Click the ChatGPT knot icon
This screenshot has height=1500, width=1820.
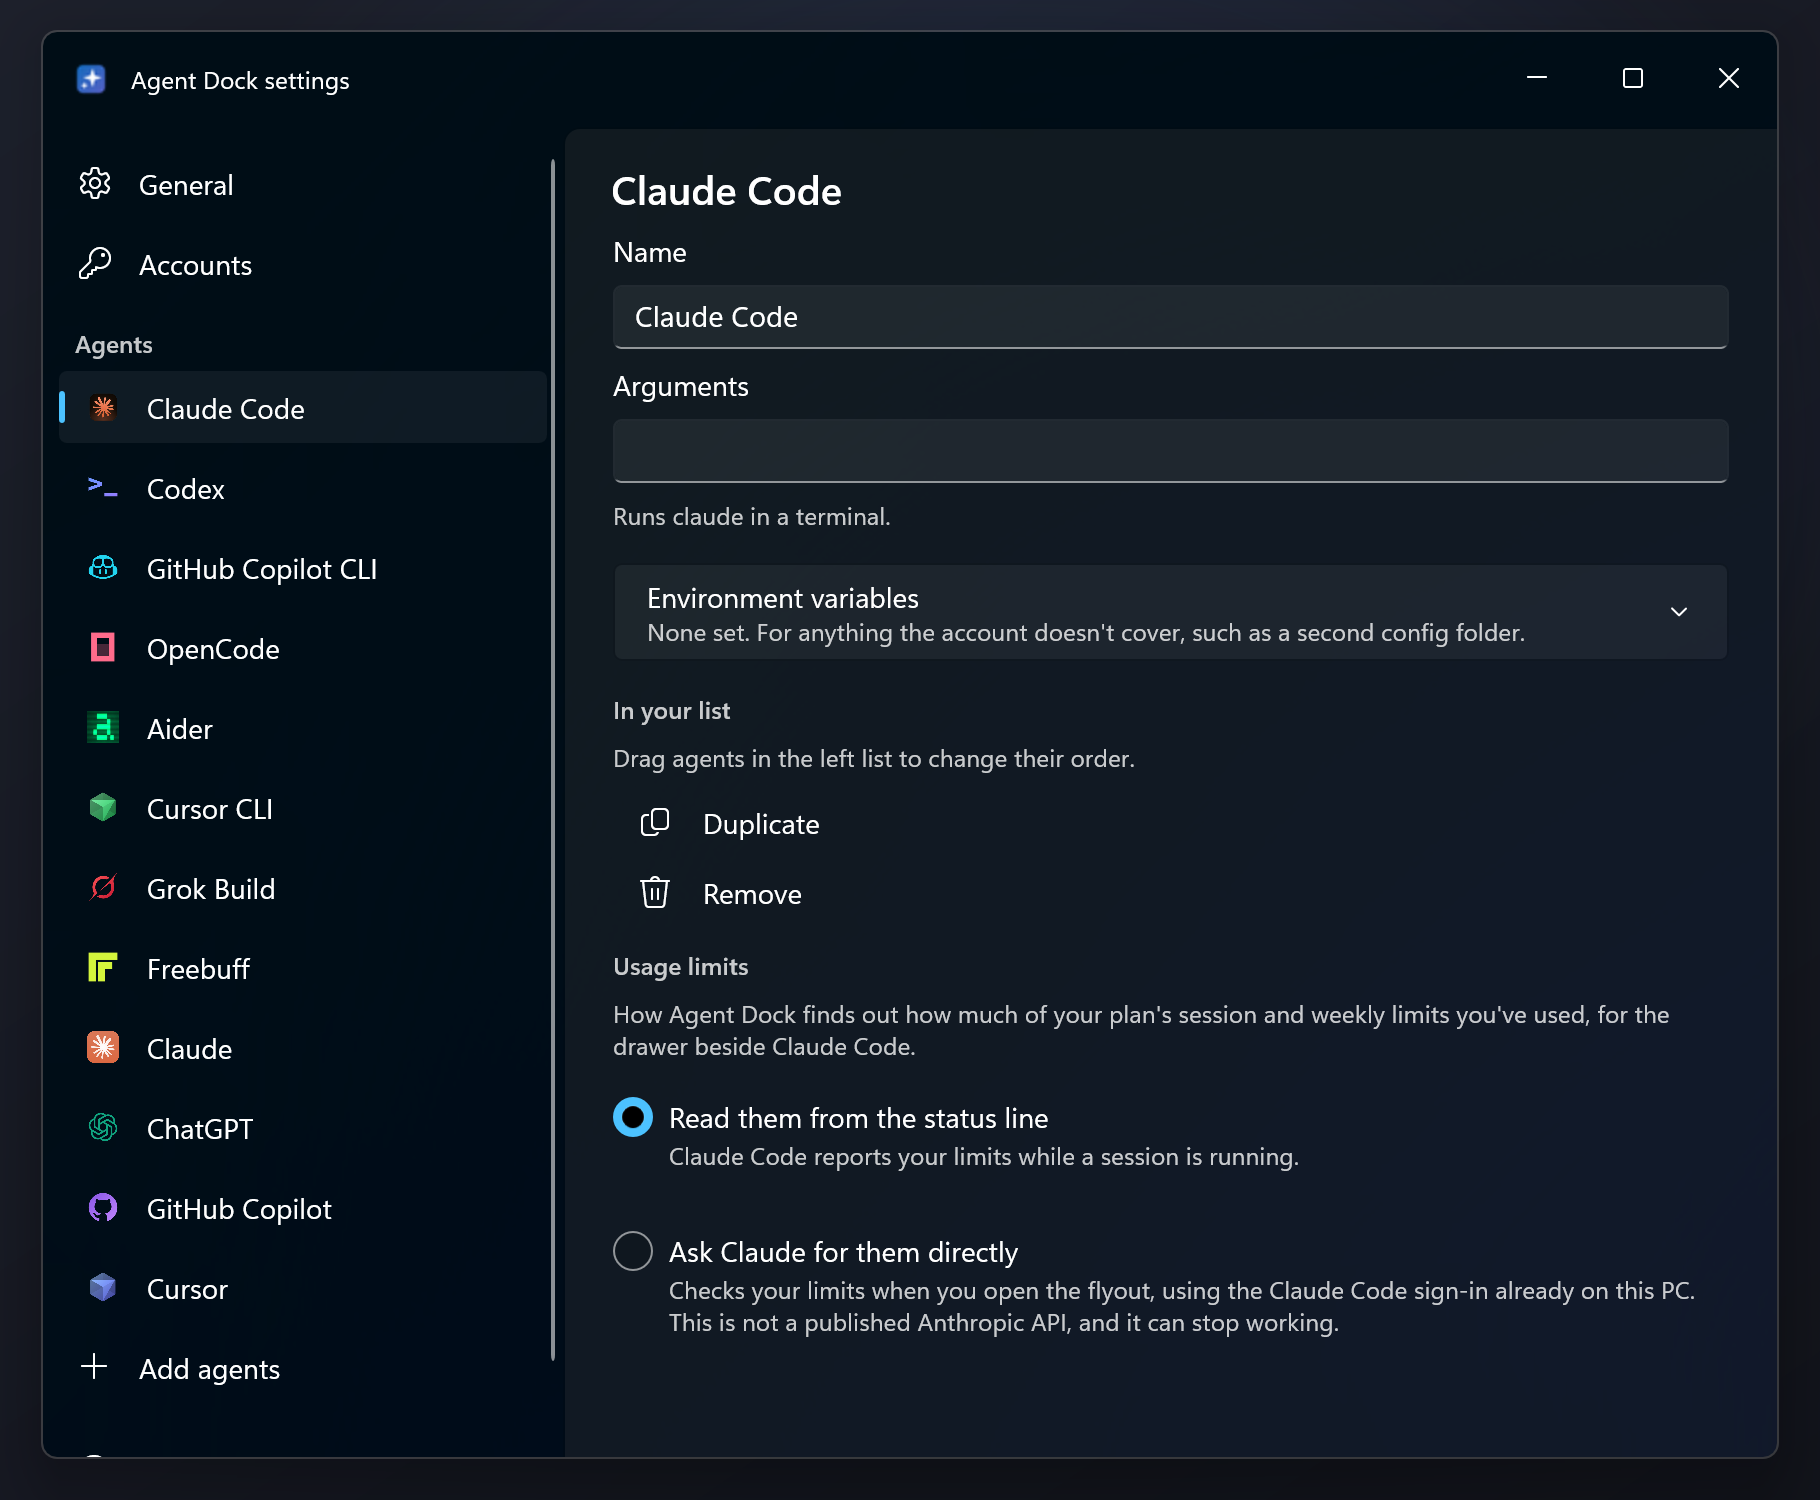coord(103,1128)
